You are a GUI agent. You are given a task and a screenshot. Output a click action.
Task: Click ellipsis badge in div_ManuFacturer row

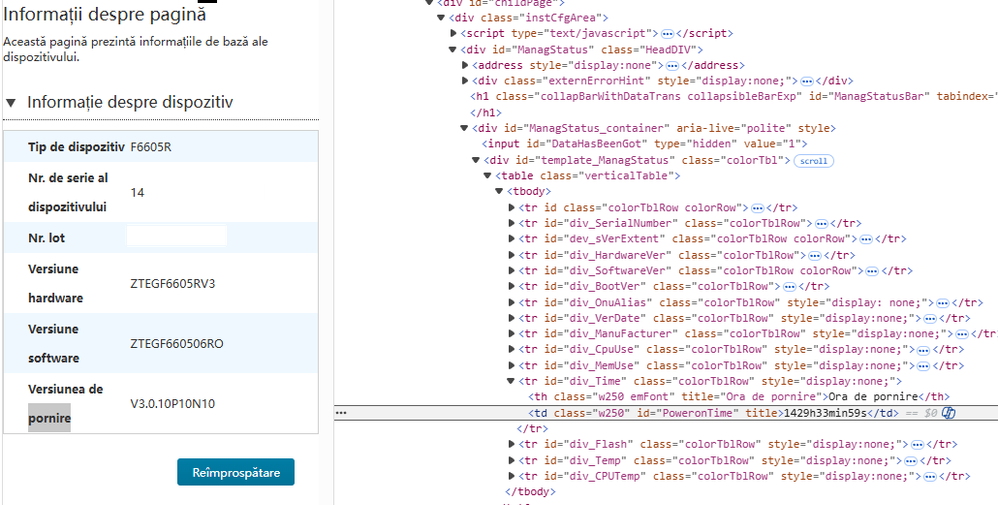click(x=962, y=334)
